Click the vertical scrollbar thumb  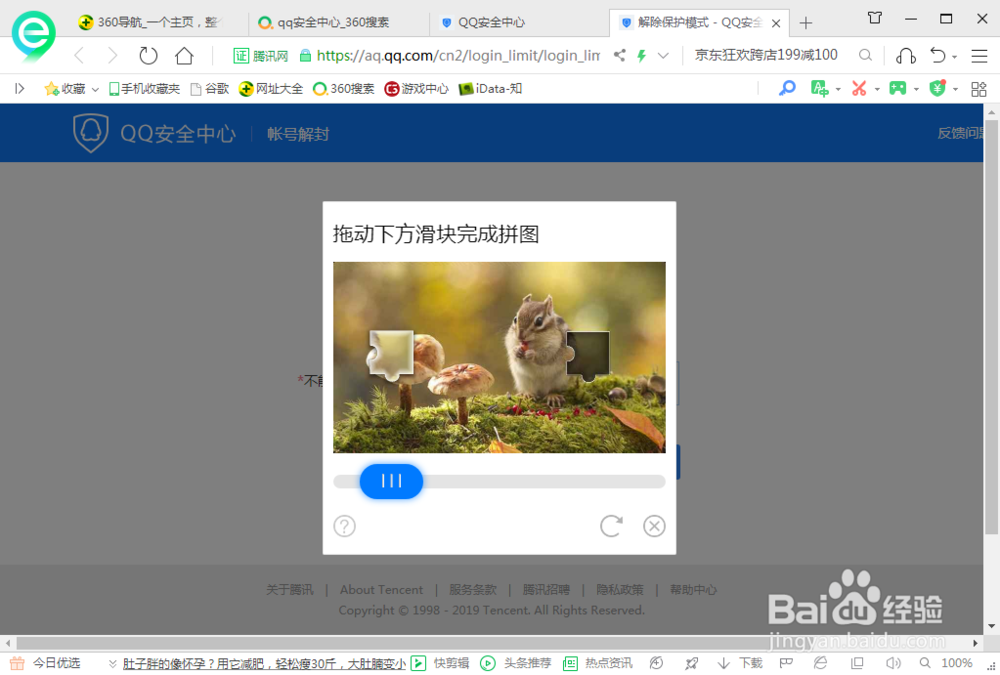click(x=991, y=325)
